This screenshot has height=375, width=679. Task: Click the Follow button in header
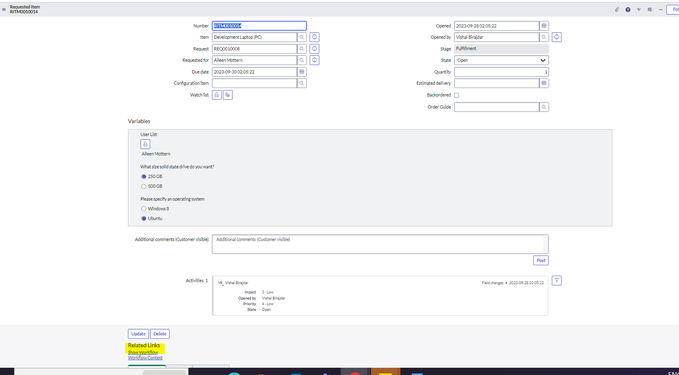click(x=674, y=10)
